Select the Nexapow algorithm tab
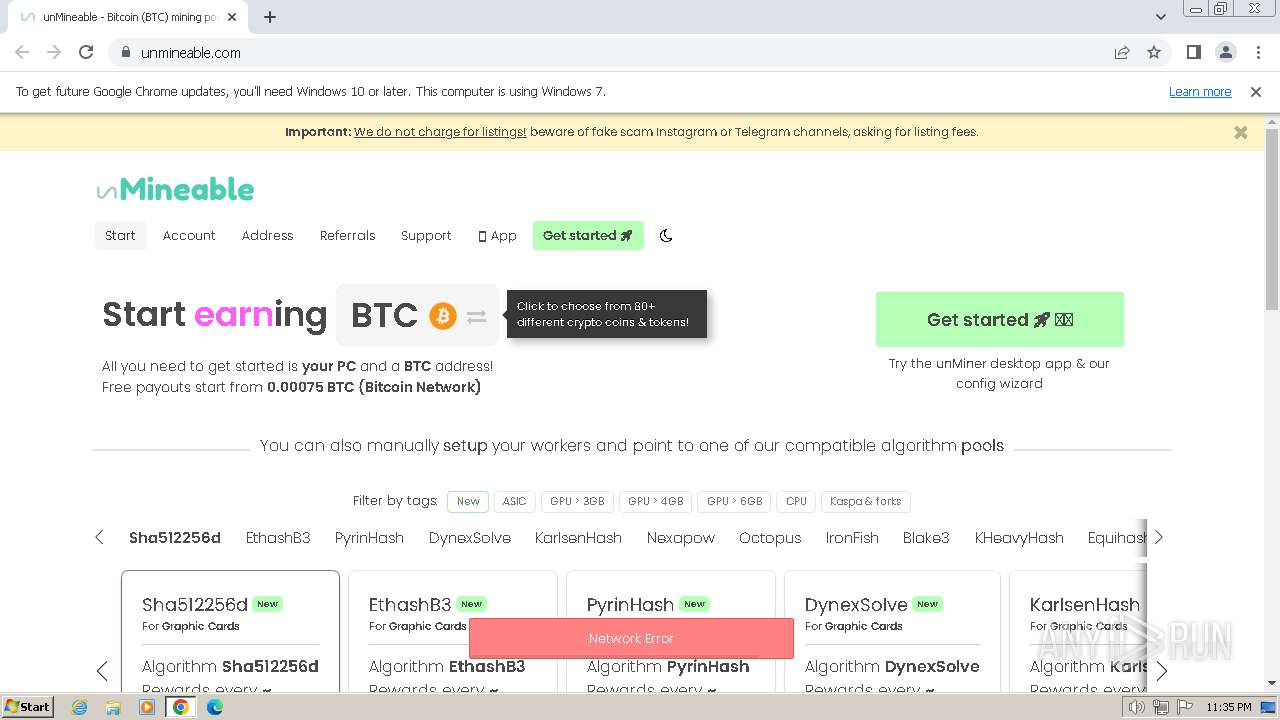This screenshot has height=720, width=1280. point(681,537)
